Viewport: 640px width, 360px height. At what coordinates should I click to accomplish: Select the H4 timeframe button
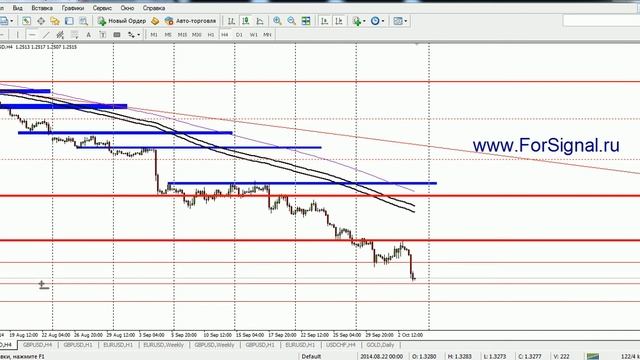pos(225,35)
